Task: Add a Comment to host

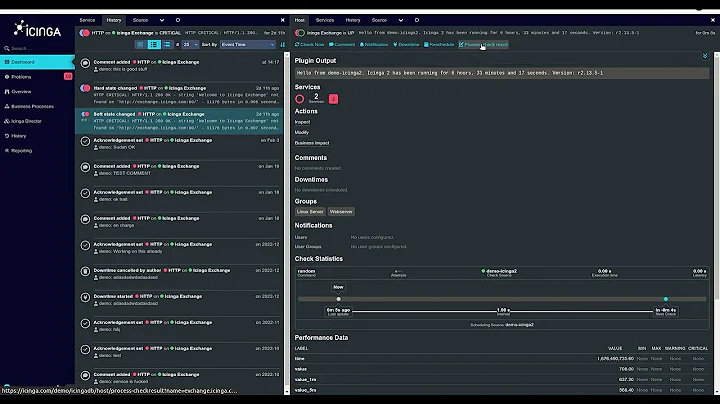Action: pyautogui.click(x=342, y=45)
